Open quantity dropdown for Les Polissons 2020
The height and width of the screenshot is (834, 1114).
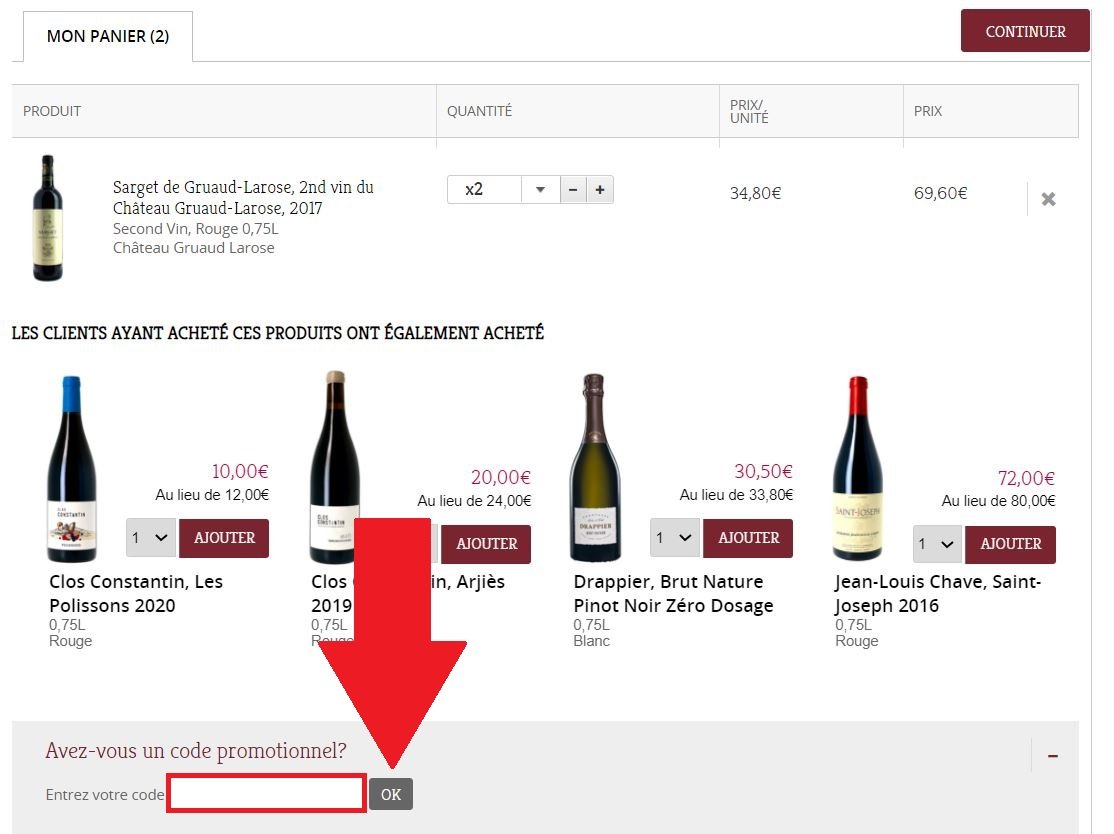pyautogui.click(x=151, y=538)
